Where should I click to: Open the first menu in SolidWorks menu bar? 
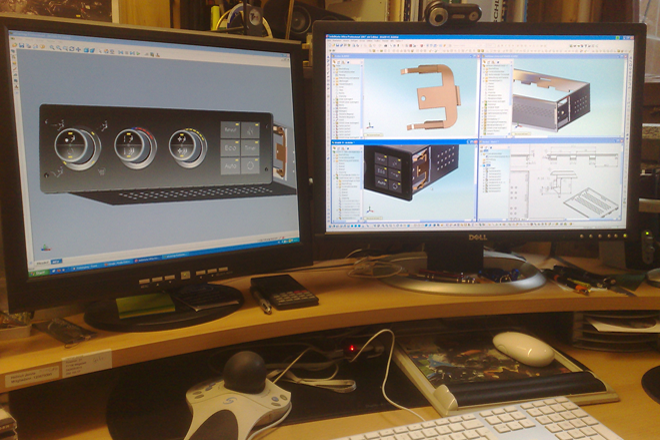click(x=329, y=41)
